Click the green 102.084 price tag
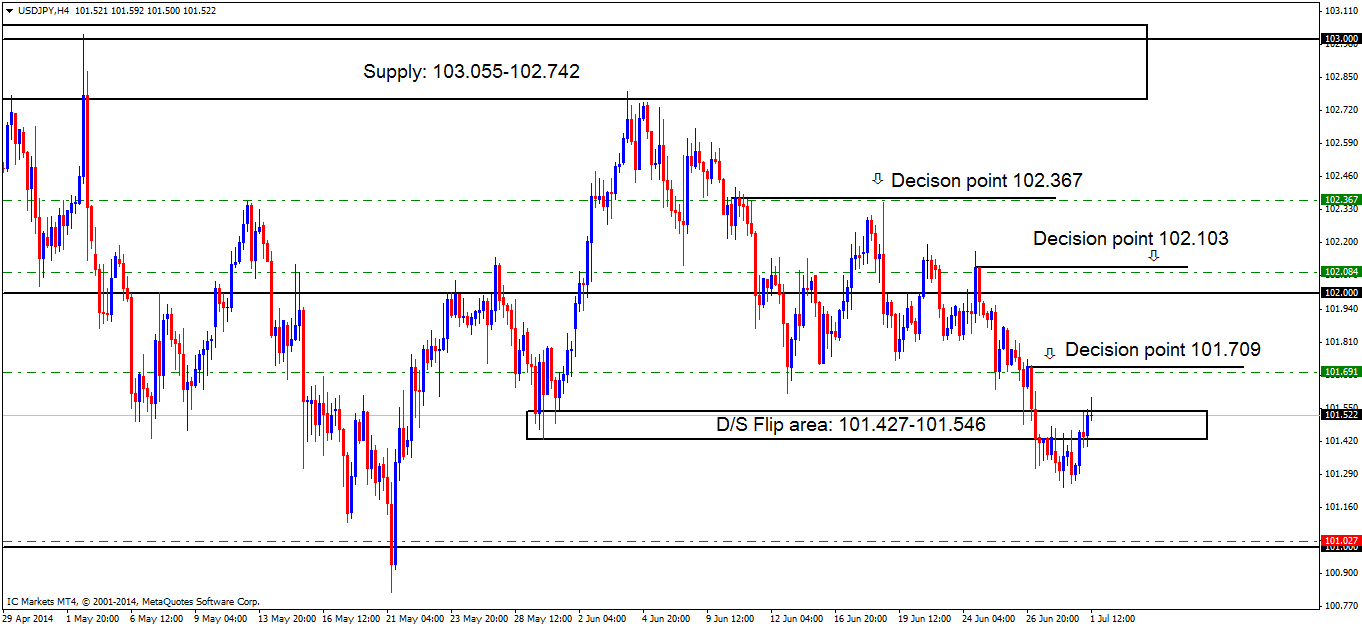Viewport: 1362px width, 627px height. 1341,271
